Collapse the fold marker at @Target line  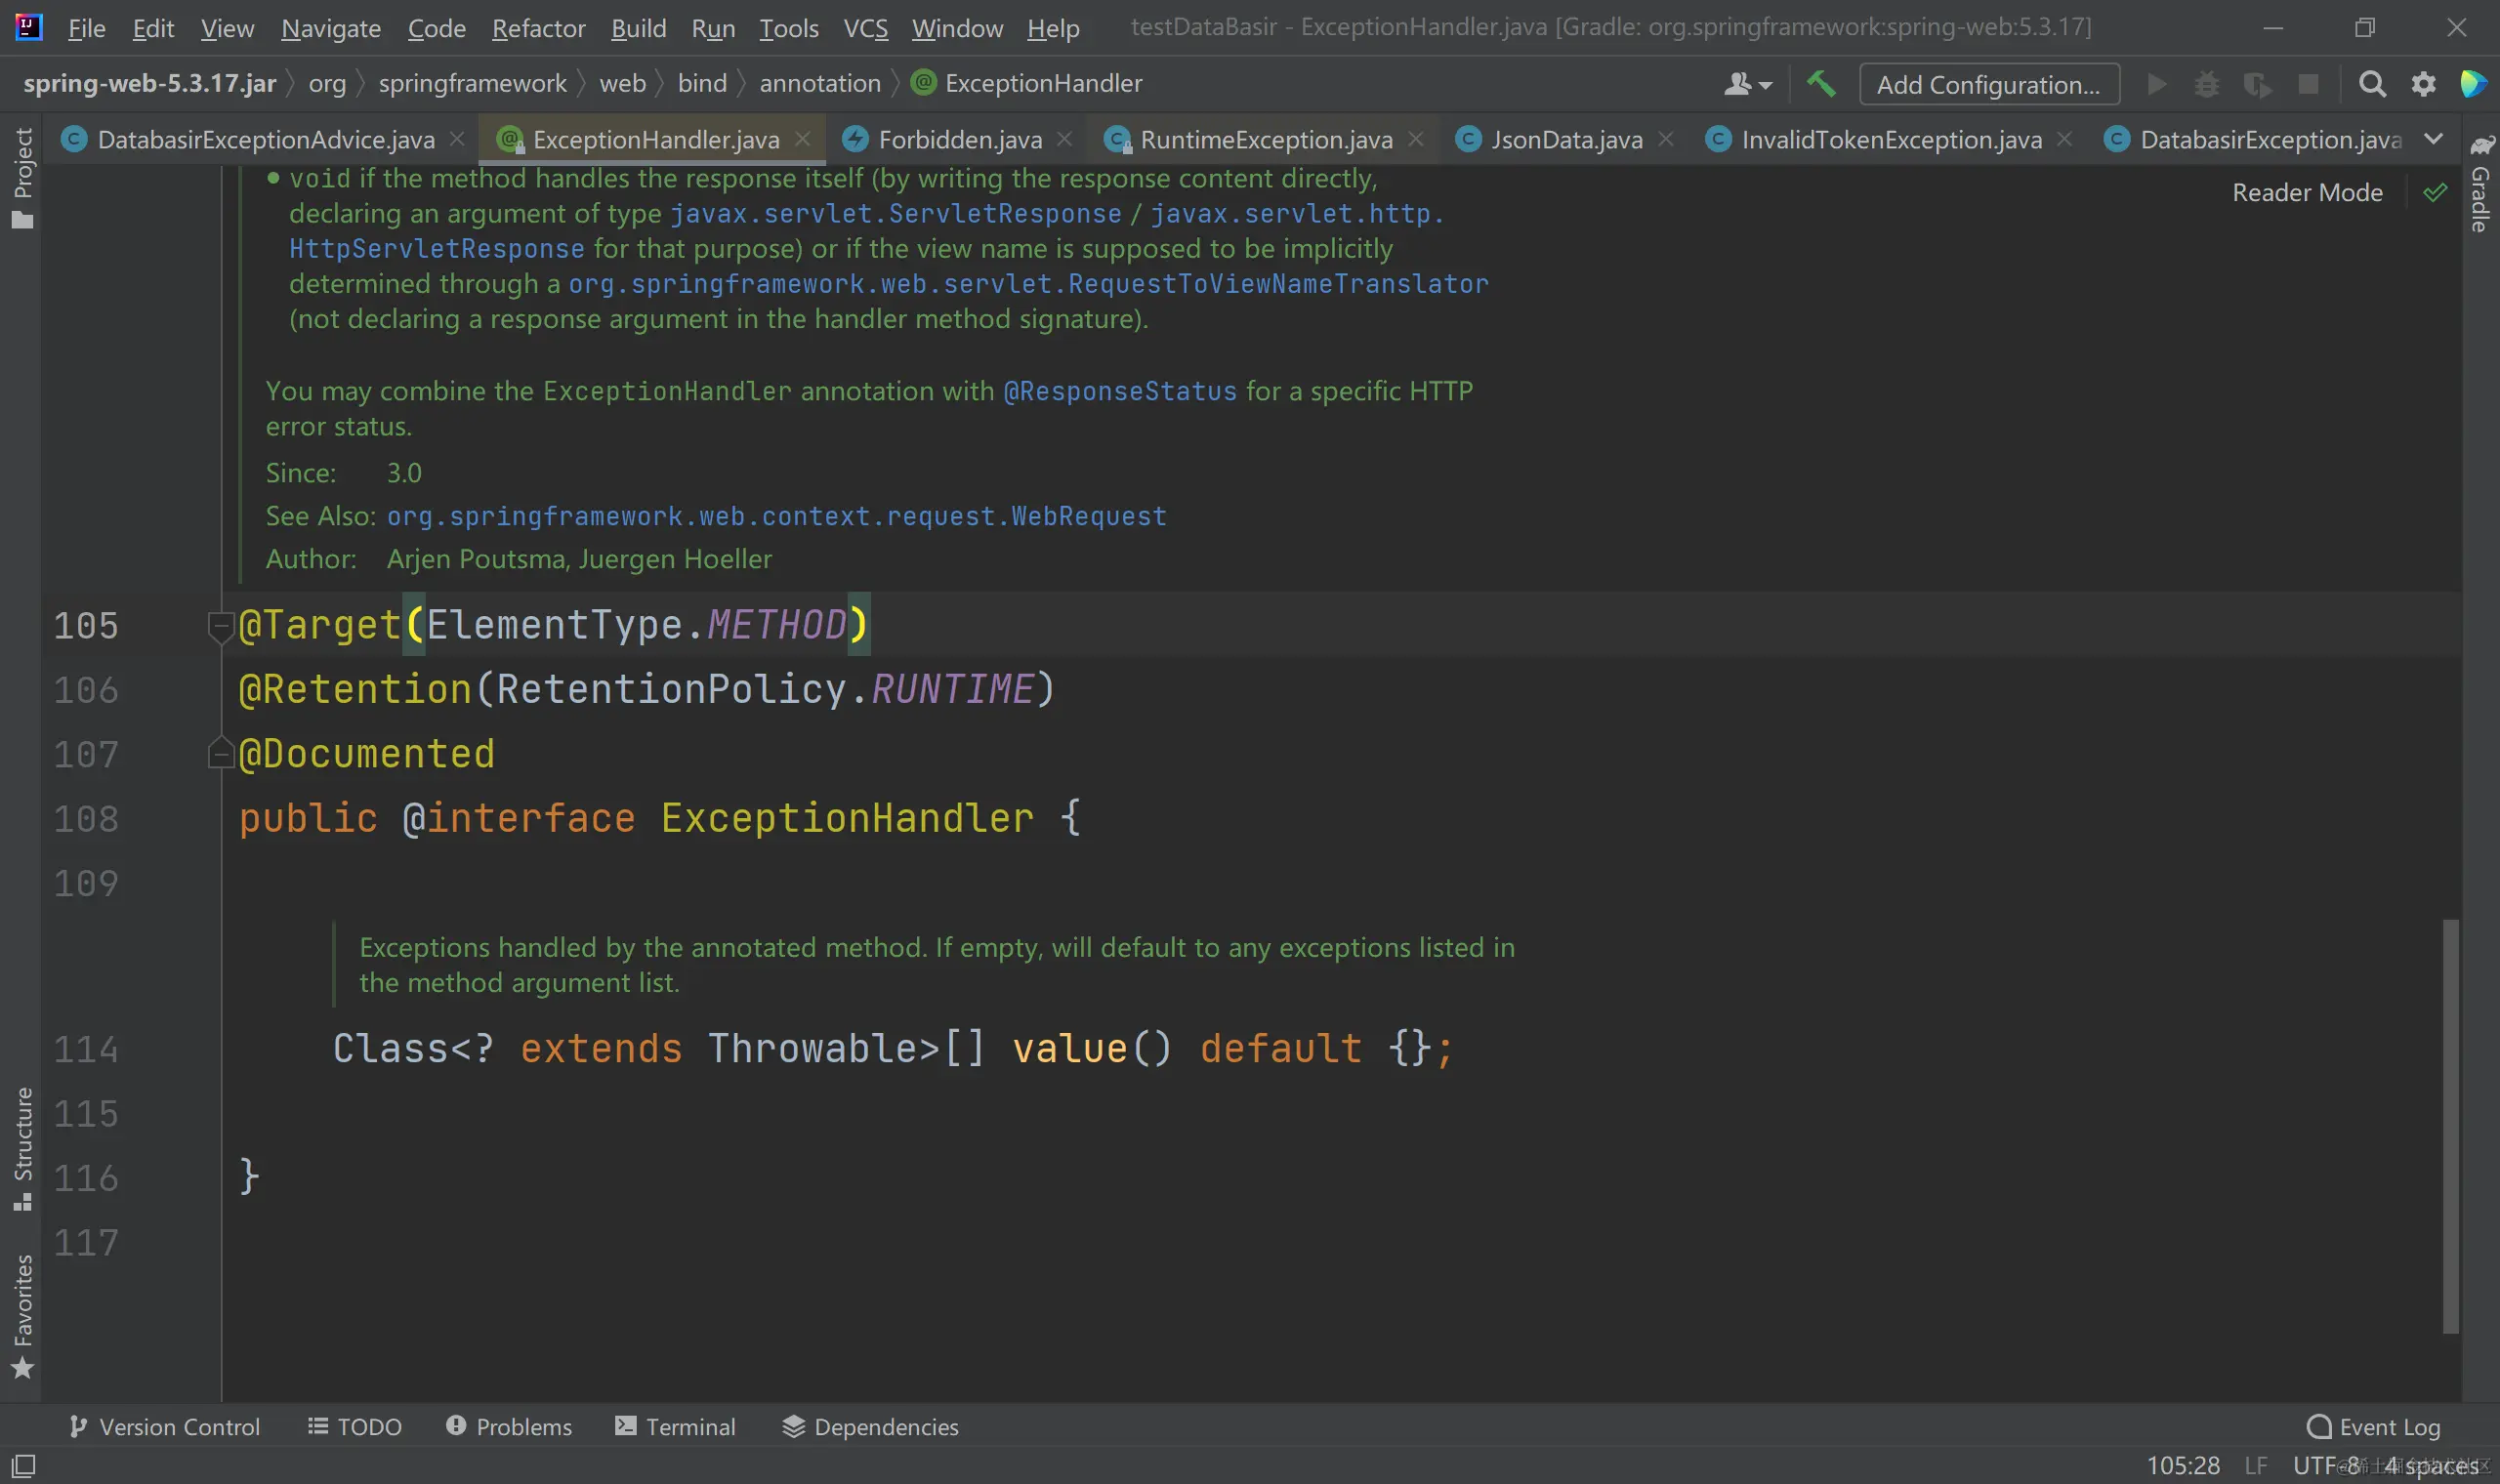tap(219, 626)
